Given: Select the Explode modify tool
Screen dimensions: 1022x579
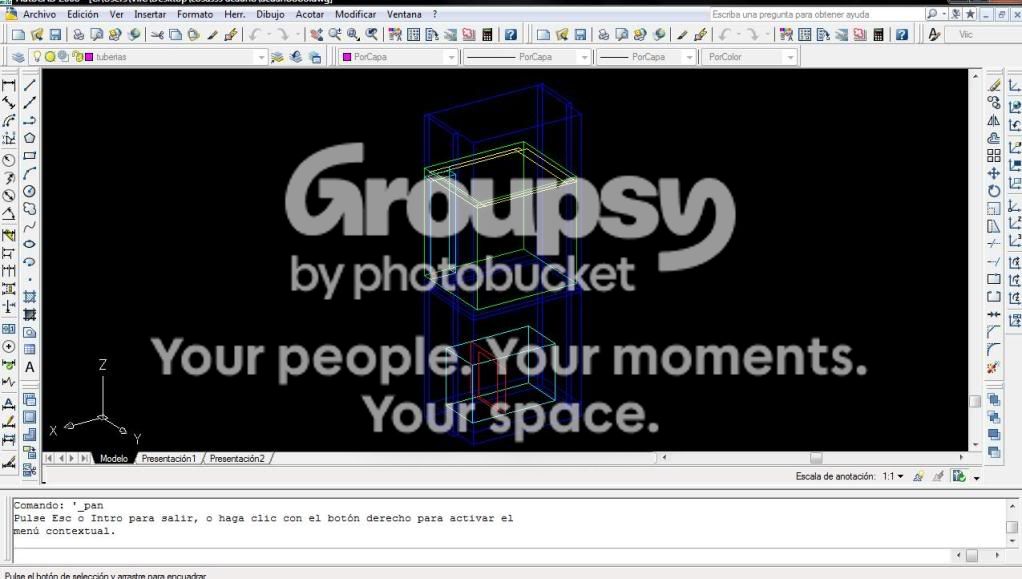Looking at the screenshot, I should [x=993, y=368].
